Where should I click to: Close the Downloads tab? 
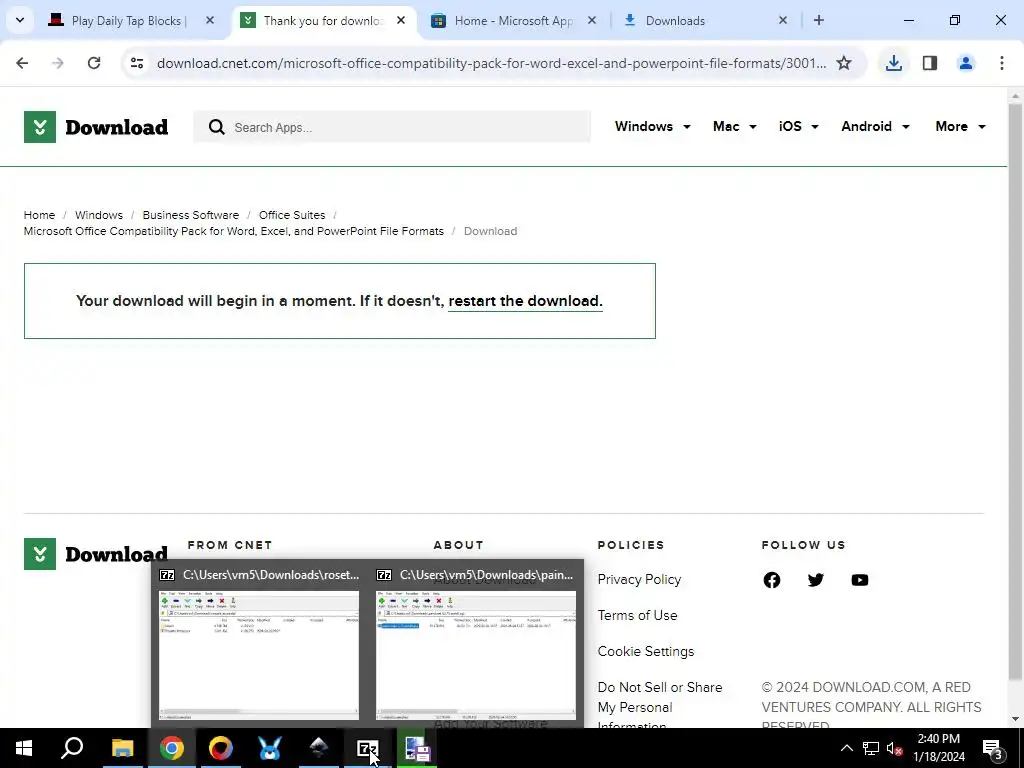[x=783, y=20]
